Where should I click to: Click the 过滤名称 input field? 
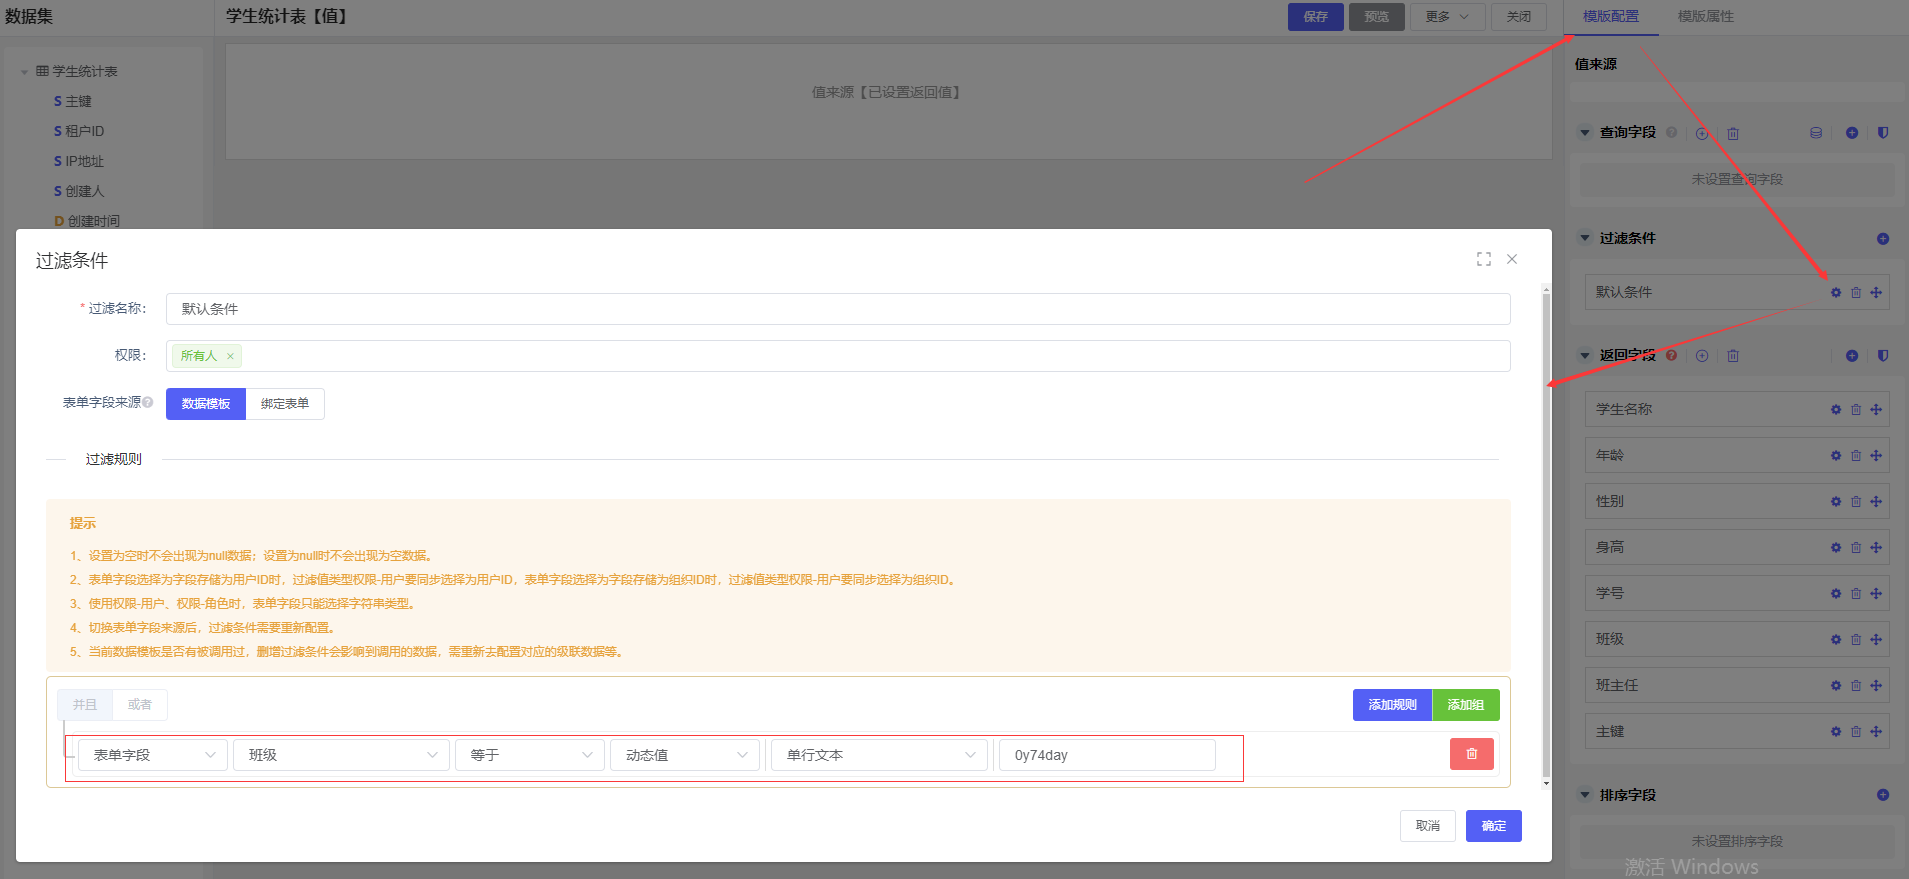coord(837,309)
